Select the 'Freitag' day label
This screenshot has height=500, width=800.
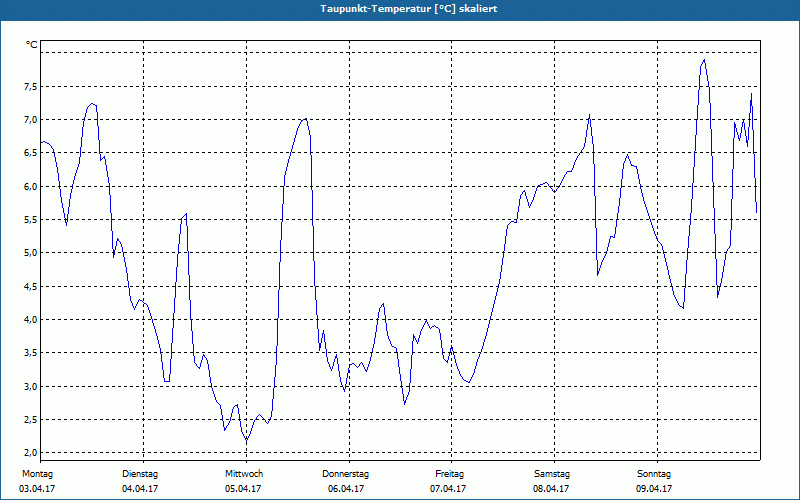click(x=449, y=474)
